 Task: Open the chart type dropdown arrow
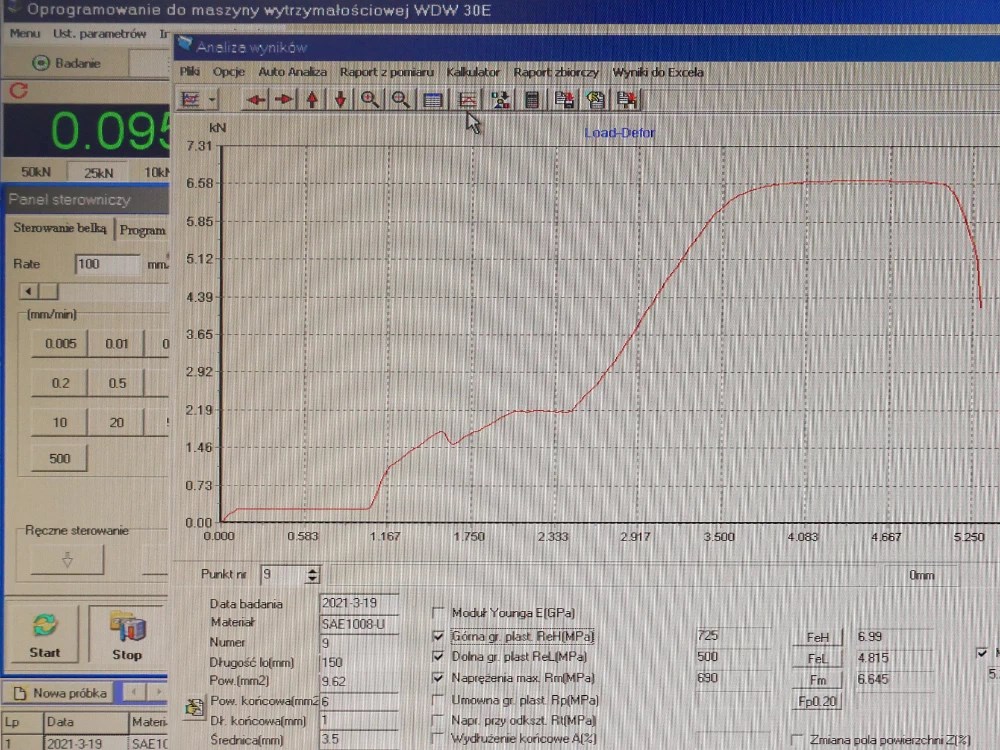tap(212, 100)
